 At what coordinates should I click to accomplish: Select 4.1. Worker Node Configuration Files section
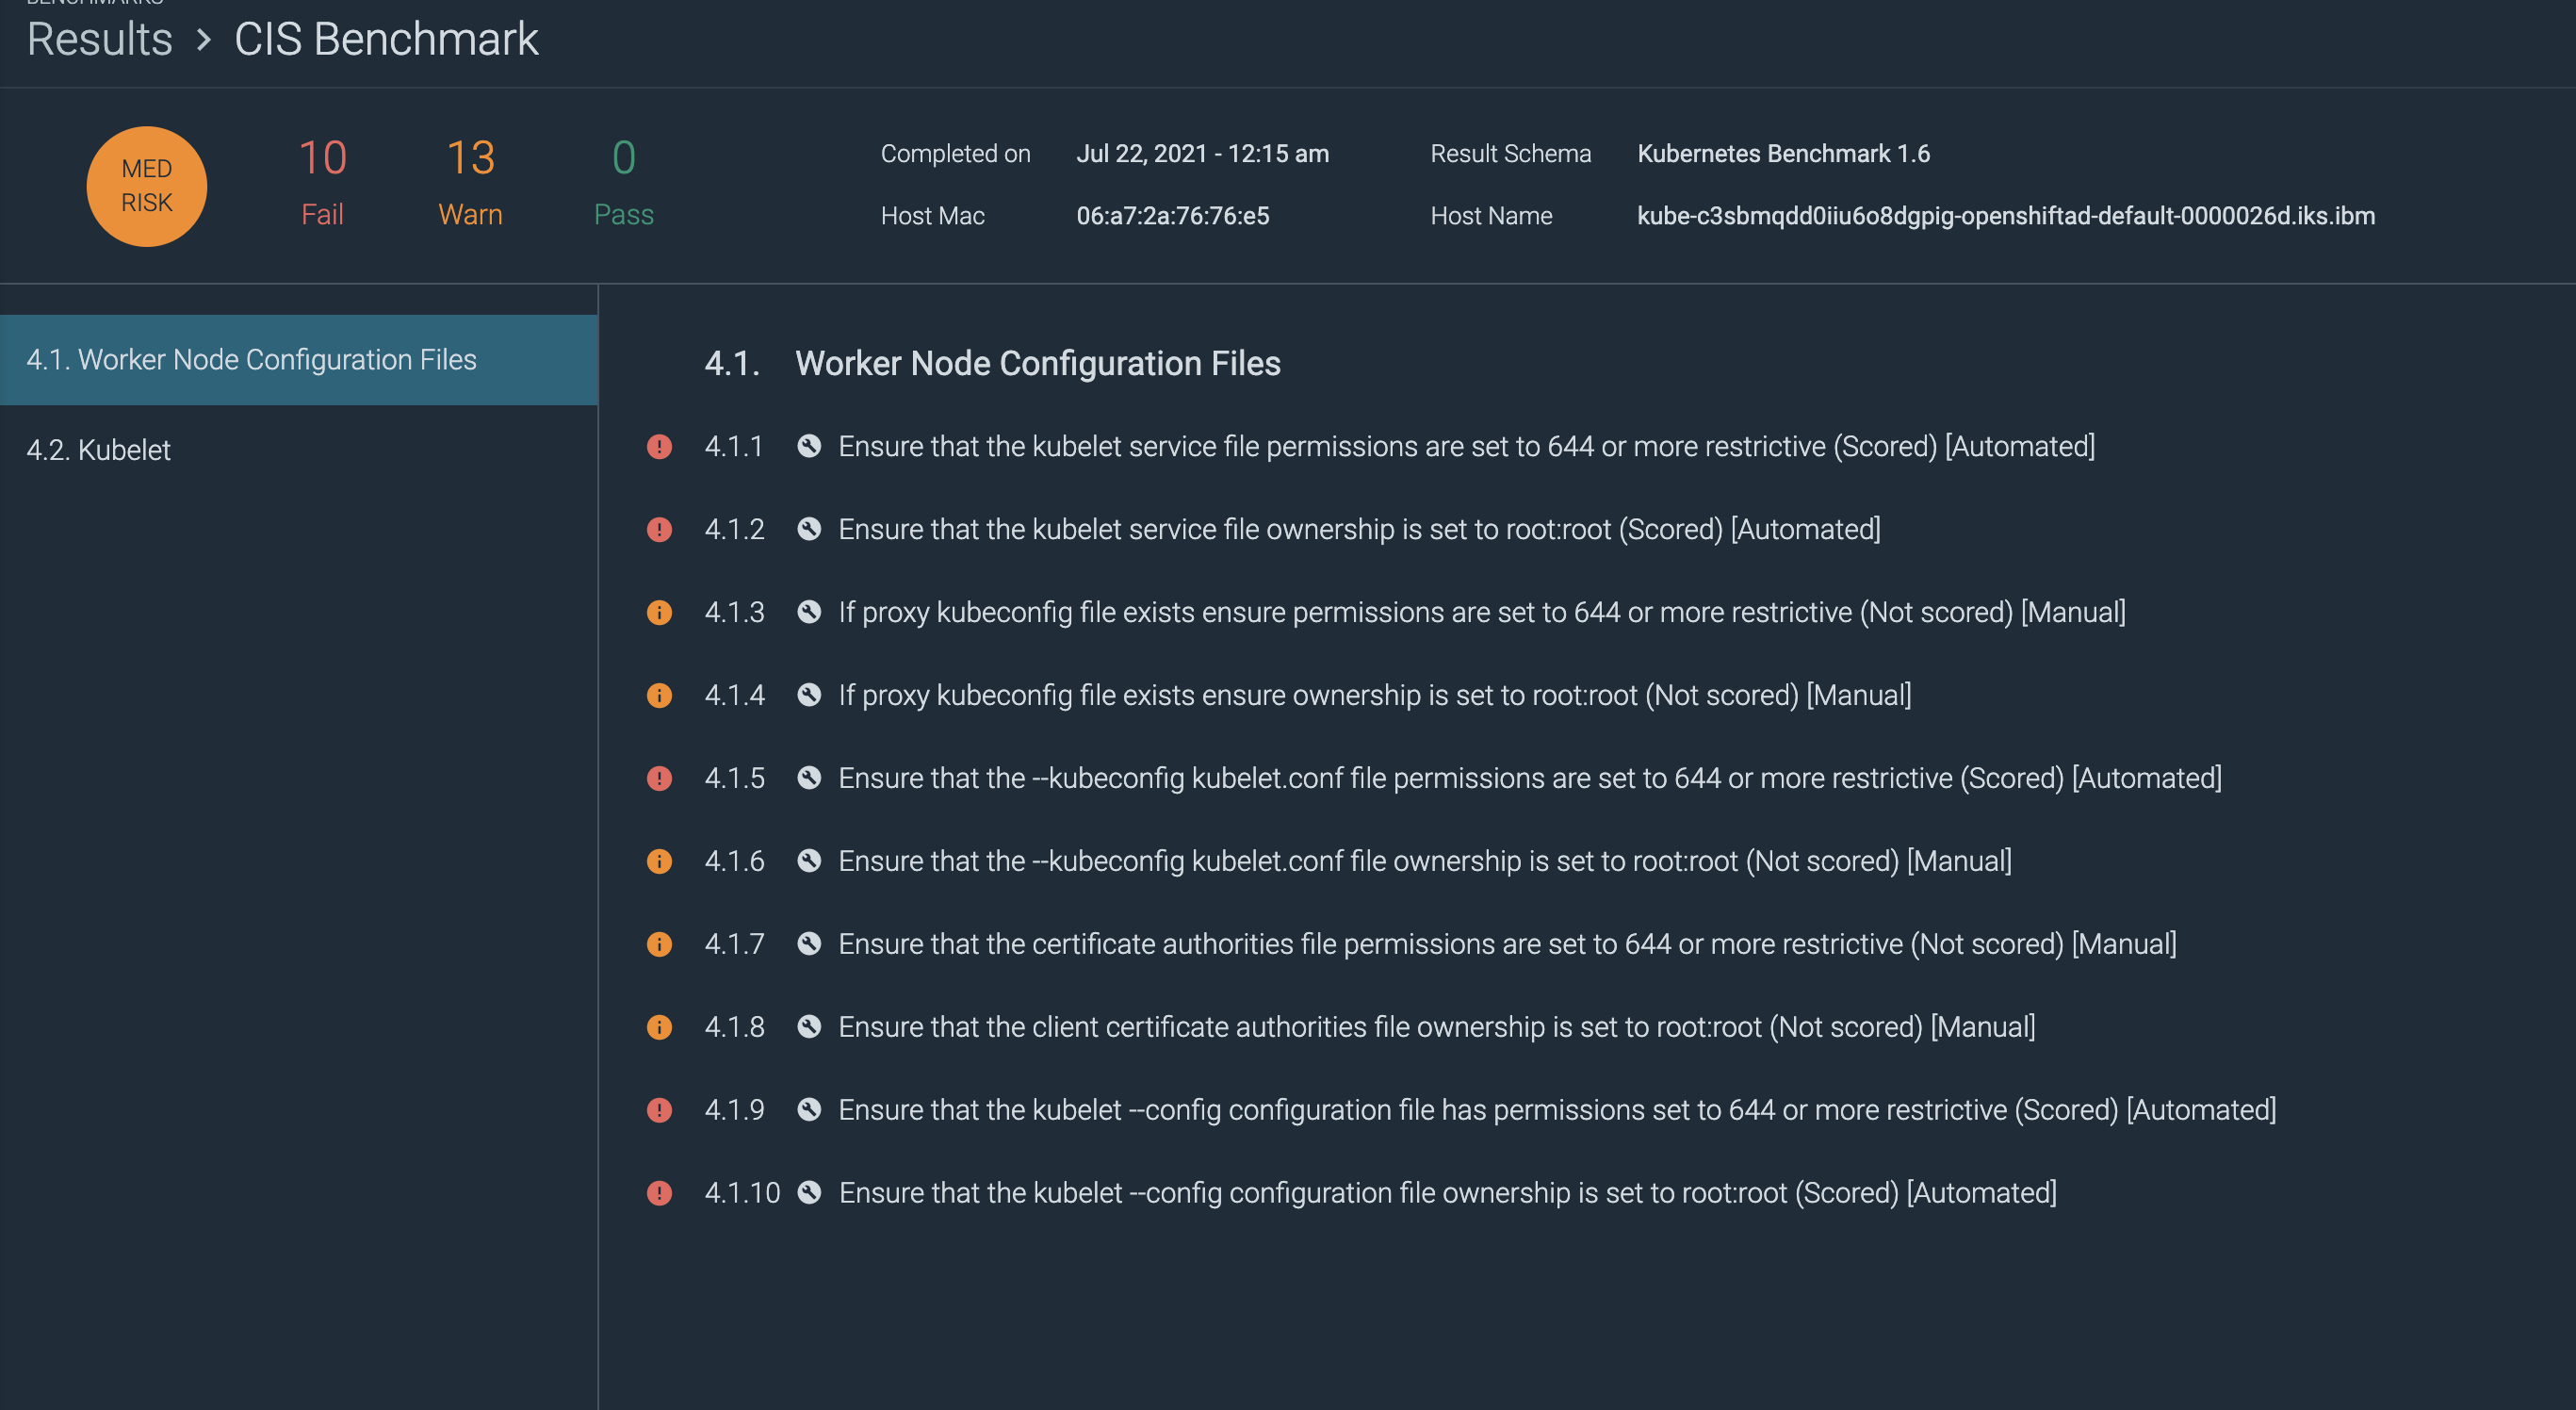coord(299,360)
